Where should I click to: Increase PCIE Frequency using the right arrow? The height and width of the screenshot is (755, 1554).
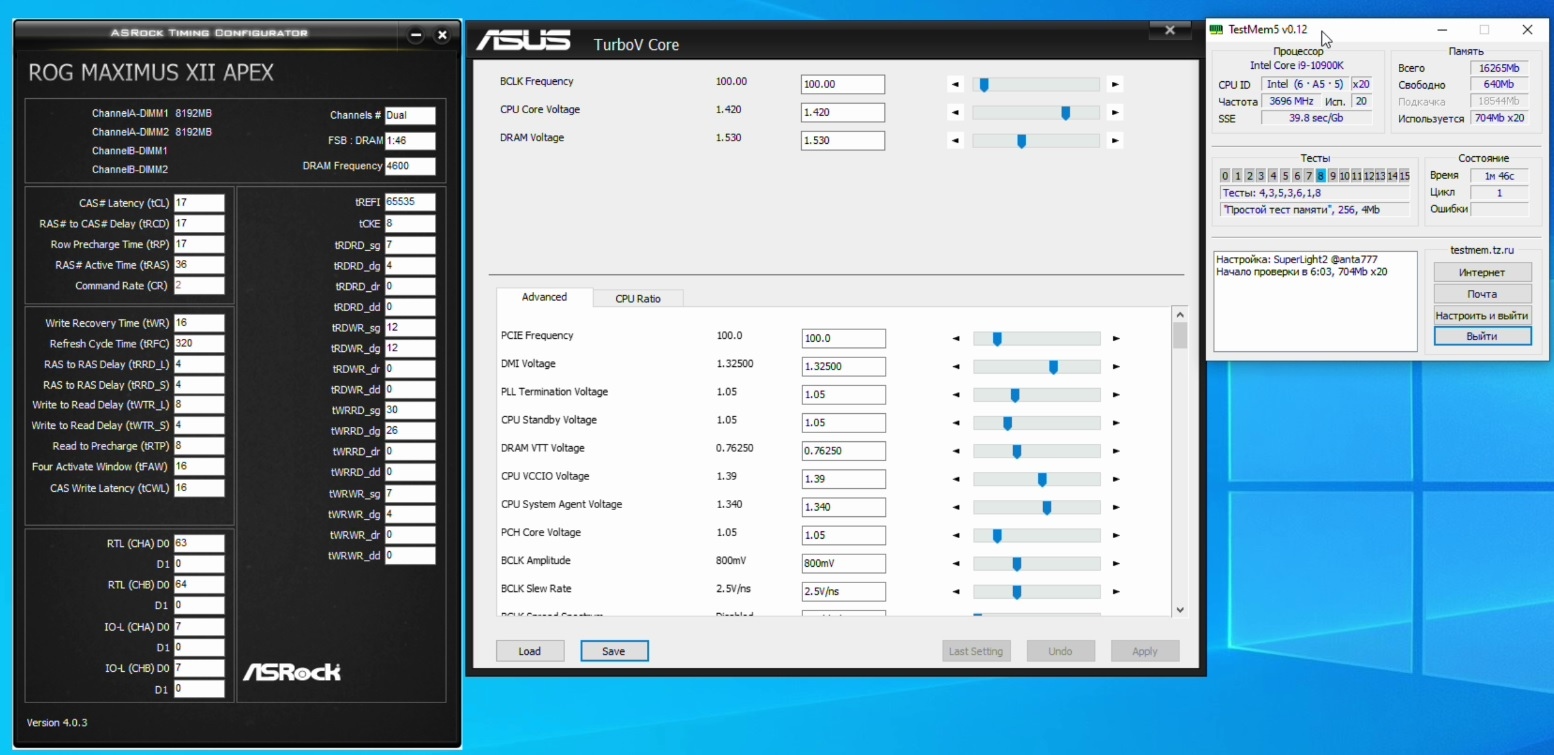pos(1116,339)
